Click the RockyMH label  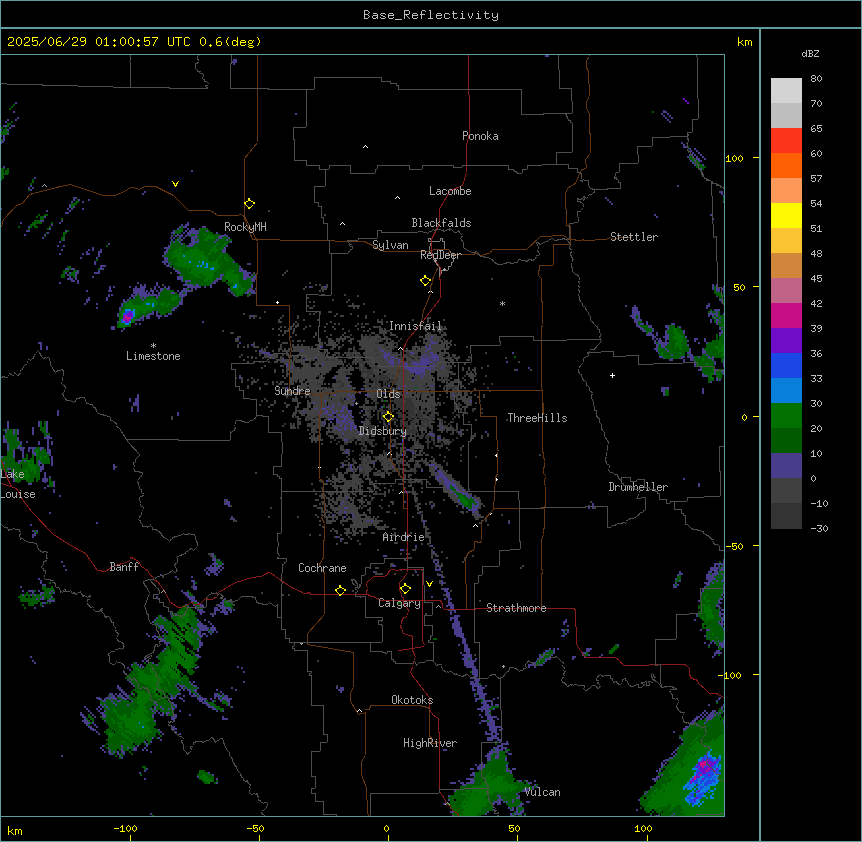(245, 227)
